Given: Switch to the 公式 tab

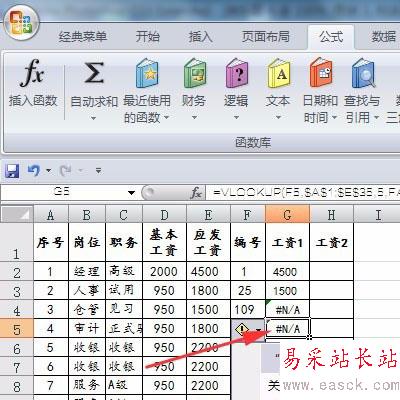Looking at the screenshot, I should 331,36.
